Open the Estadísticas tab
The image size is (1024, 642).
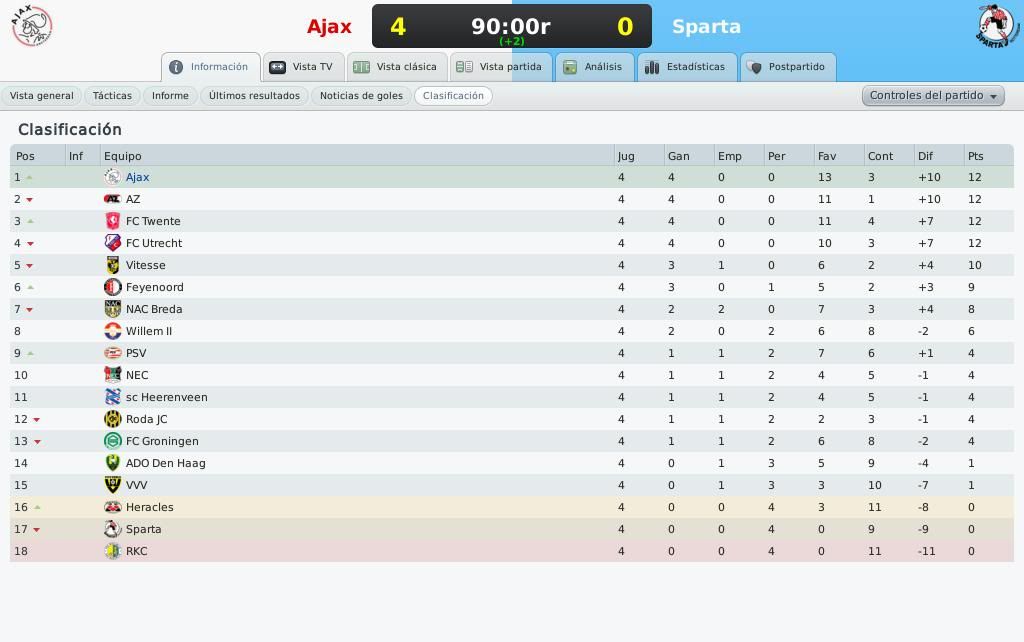point(686,67)
